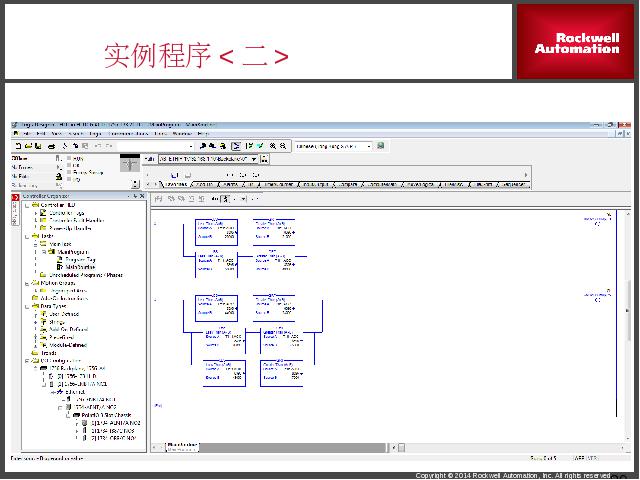Select the Strings data type folder
640x480 pixels.
[57, 322]
